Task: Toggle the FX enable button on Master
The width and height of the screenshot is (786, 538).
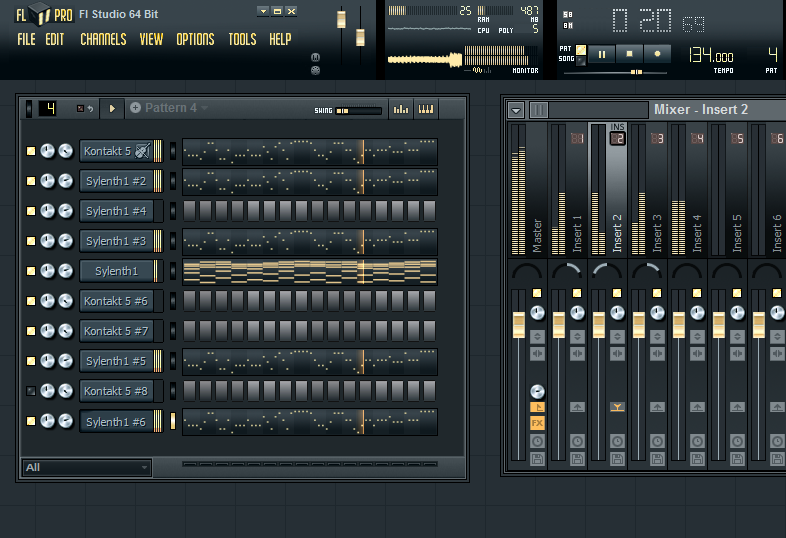Action: pos(537,423)
